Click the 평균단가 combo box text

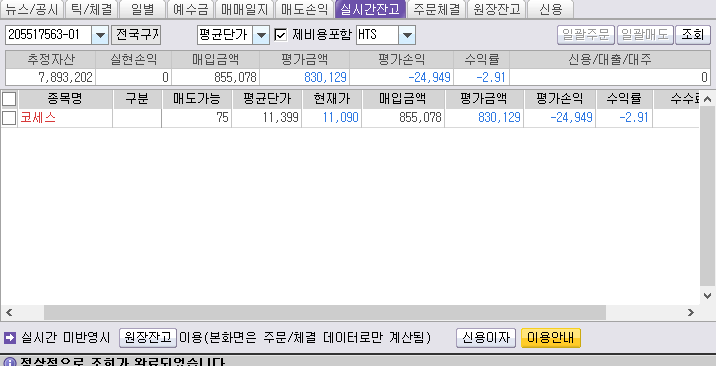(x=225, y=35)
